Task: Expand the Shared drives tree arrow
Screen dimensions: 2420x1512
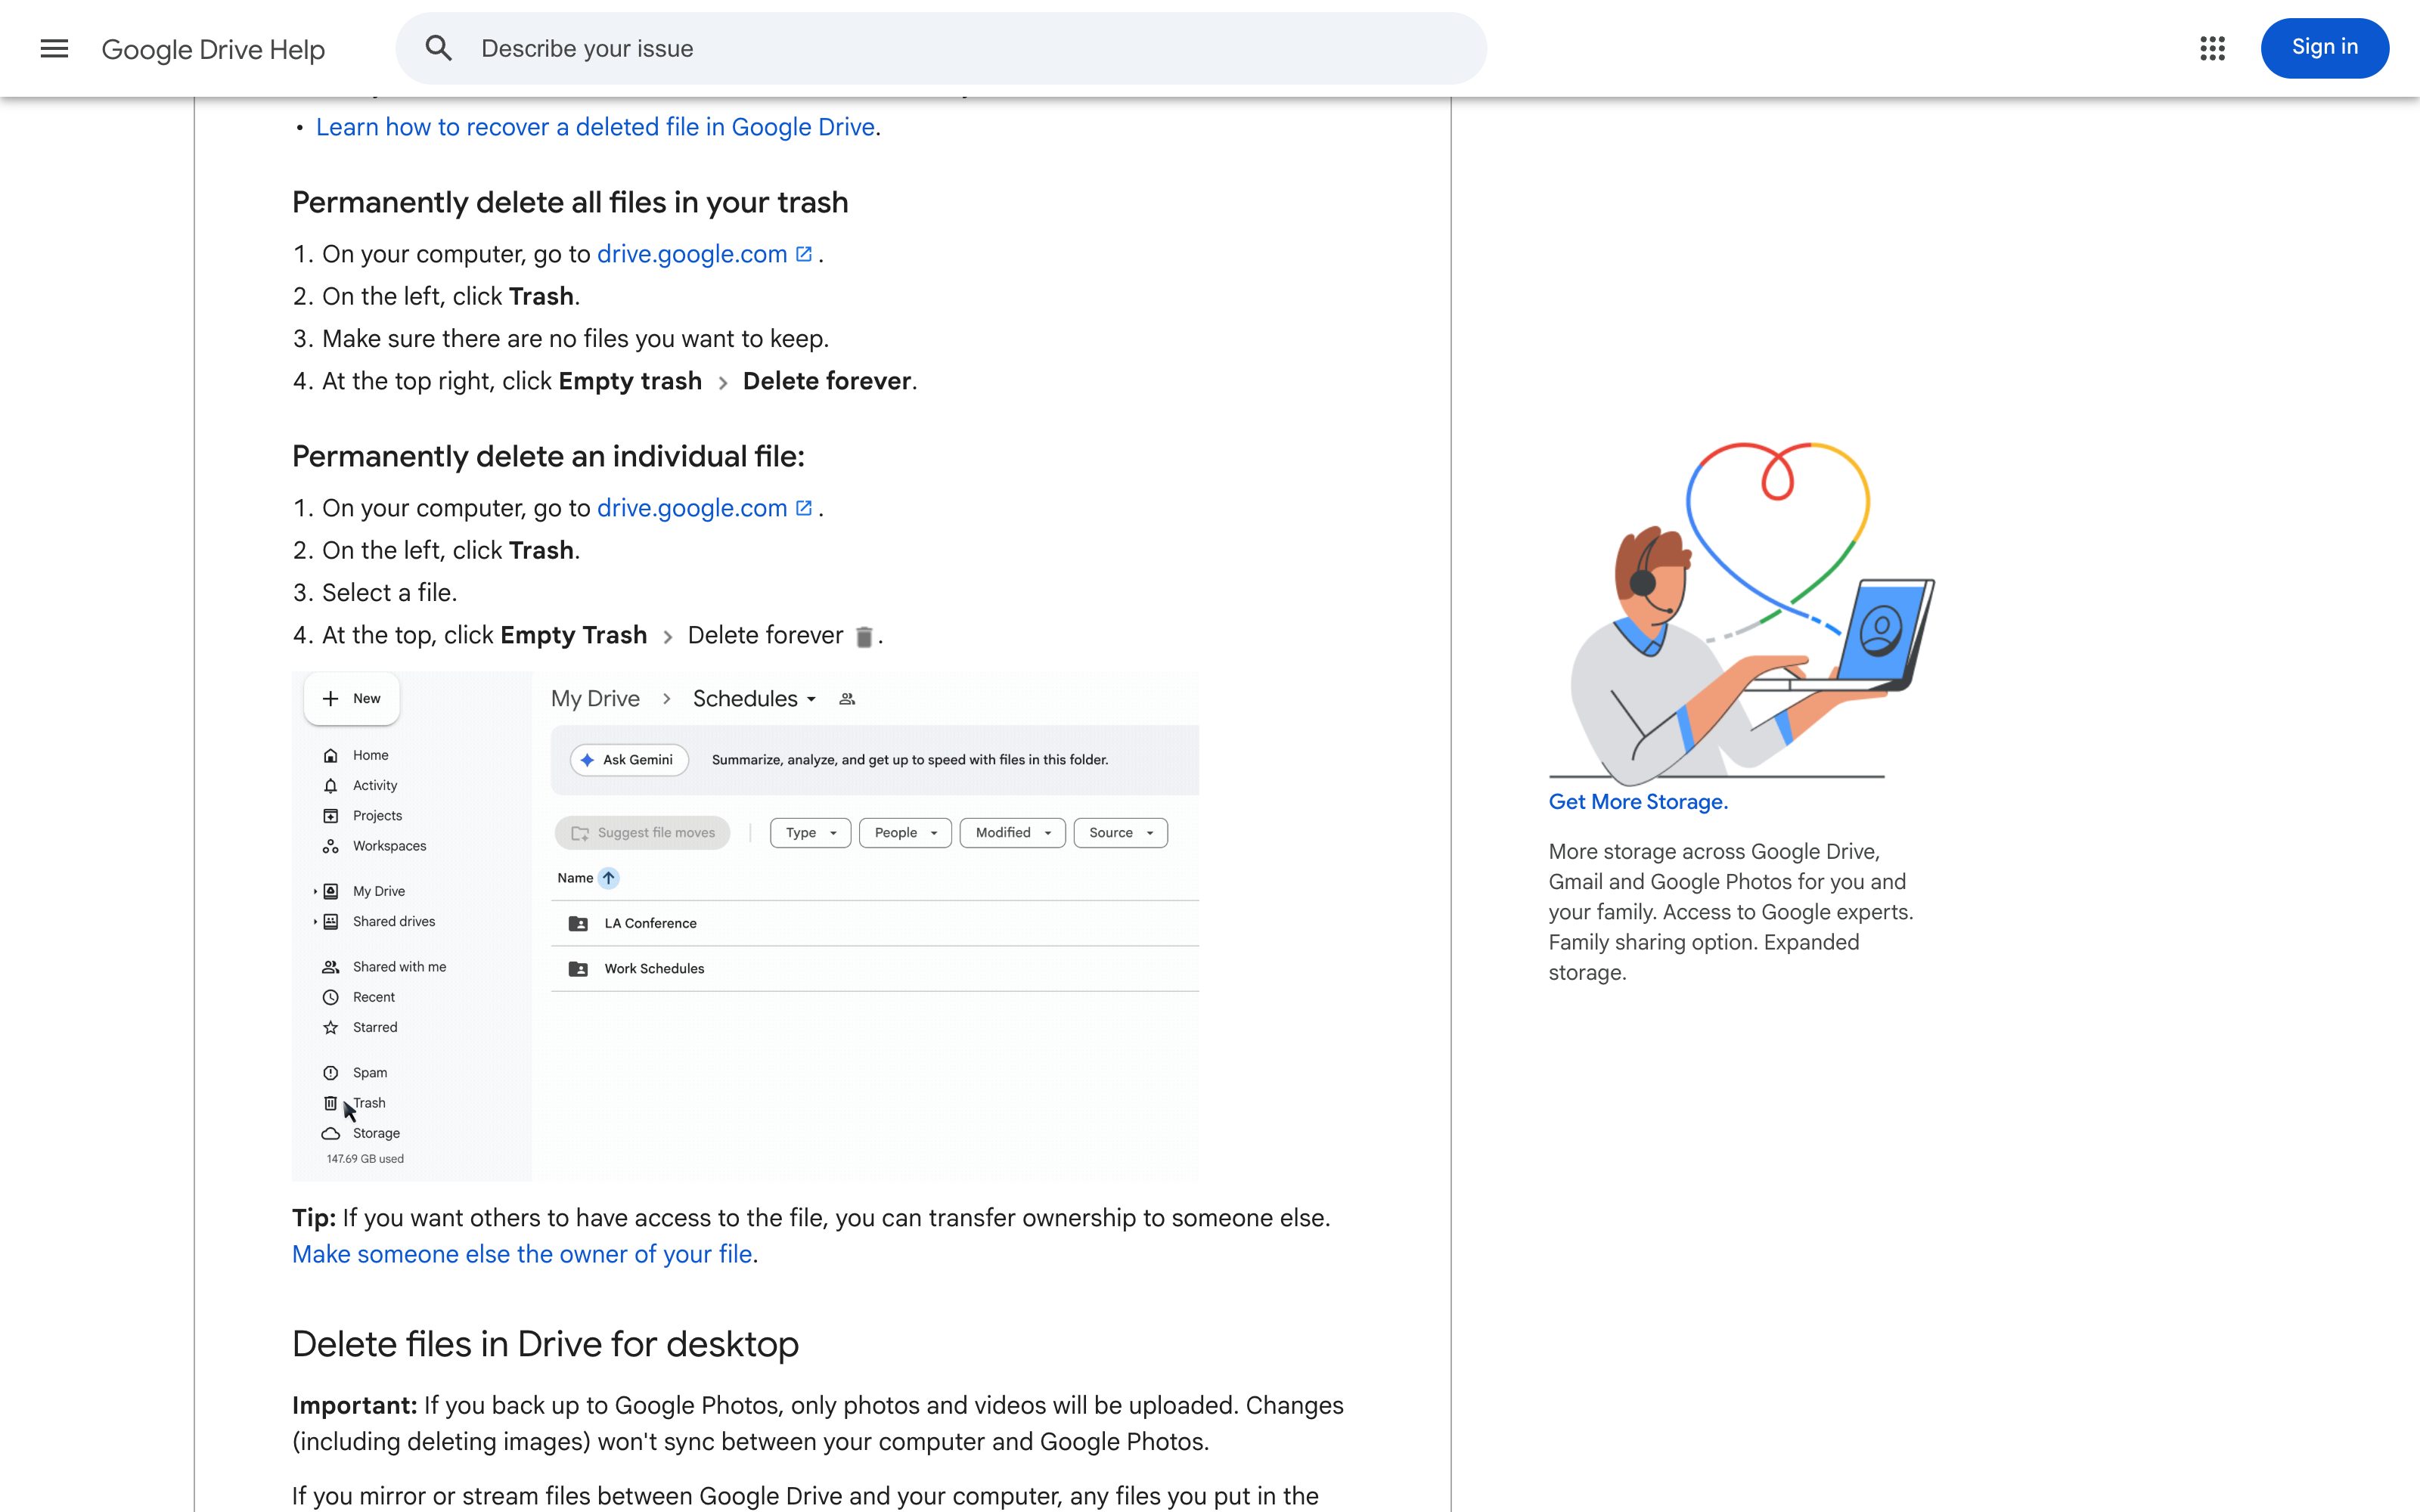Action: pyautogui.click(x=315, y=921)
